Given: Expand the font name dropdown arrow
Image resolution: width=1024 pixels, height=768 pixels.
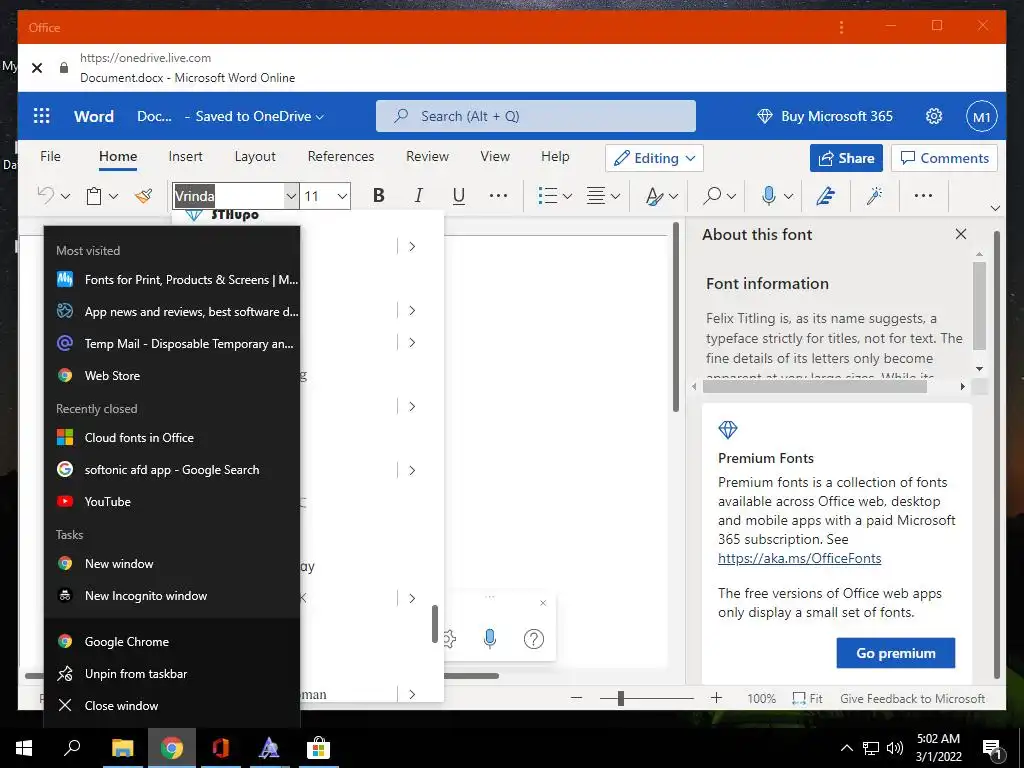Looking at the screenshot, I should pyautogui.click(x=291, y=196).
